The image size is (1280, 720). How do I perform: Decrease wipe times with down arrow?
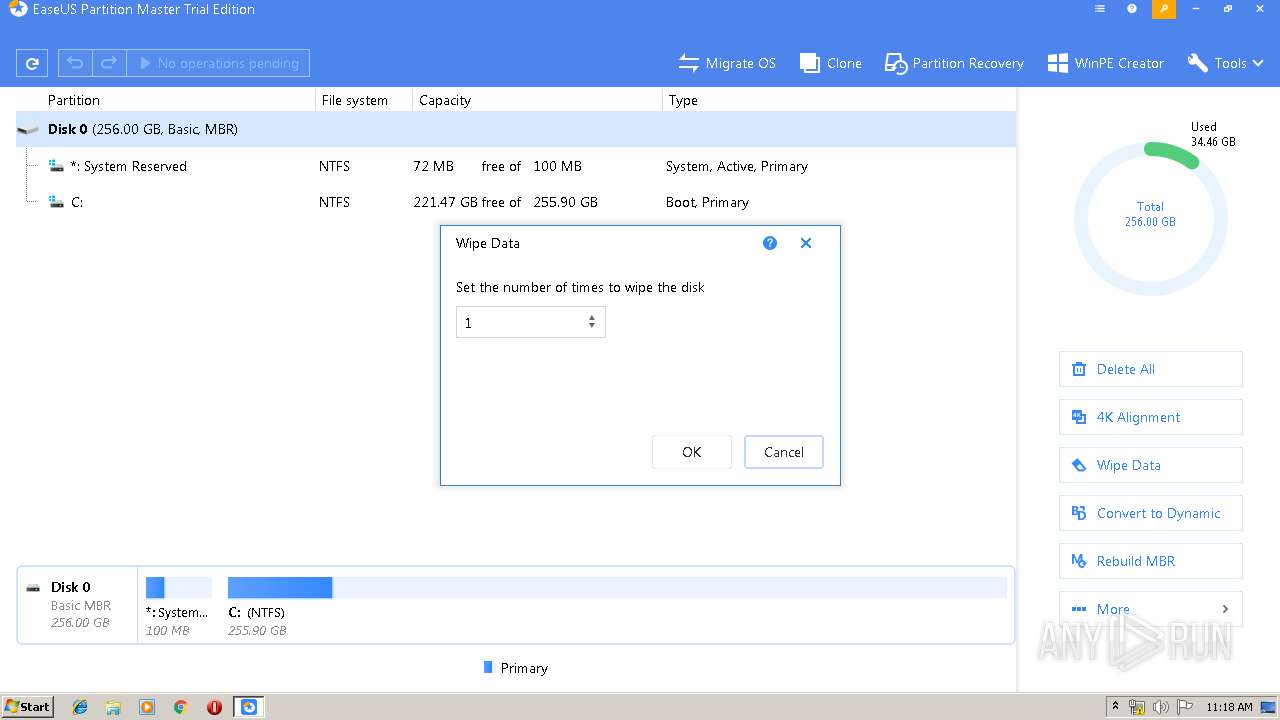(x=592, y=326)
